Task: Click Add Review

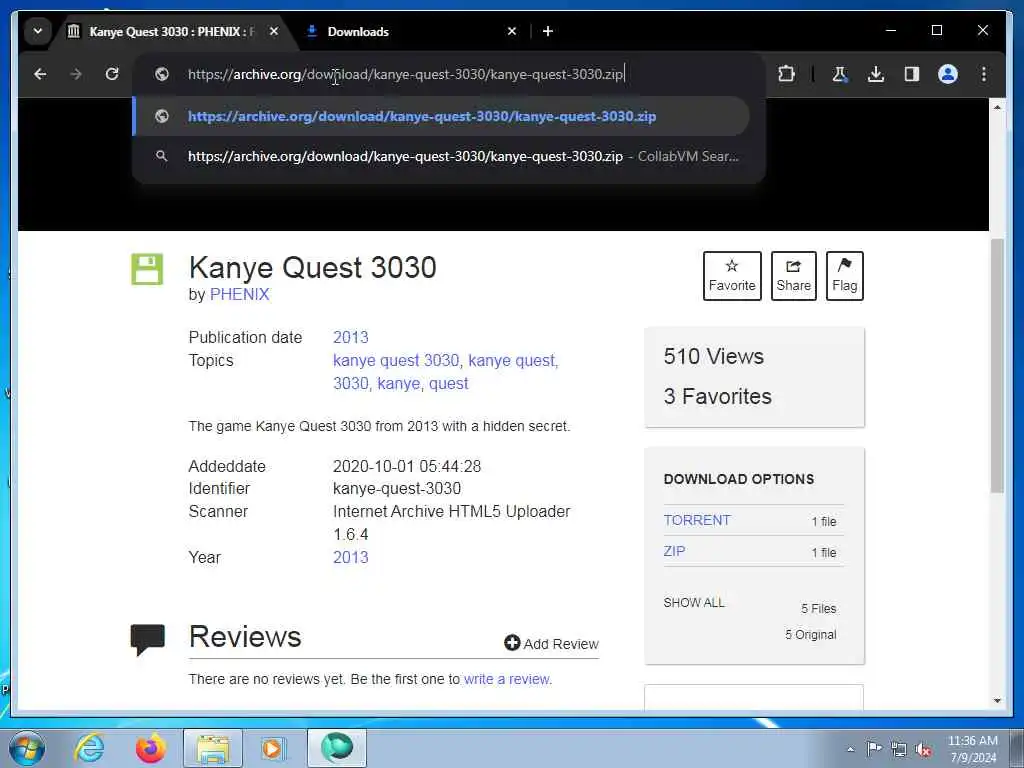Action: pyautogui.click(x=551, y=644)
